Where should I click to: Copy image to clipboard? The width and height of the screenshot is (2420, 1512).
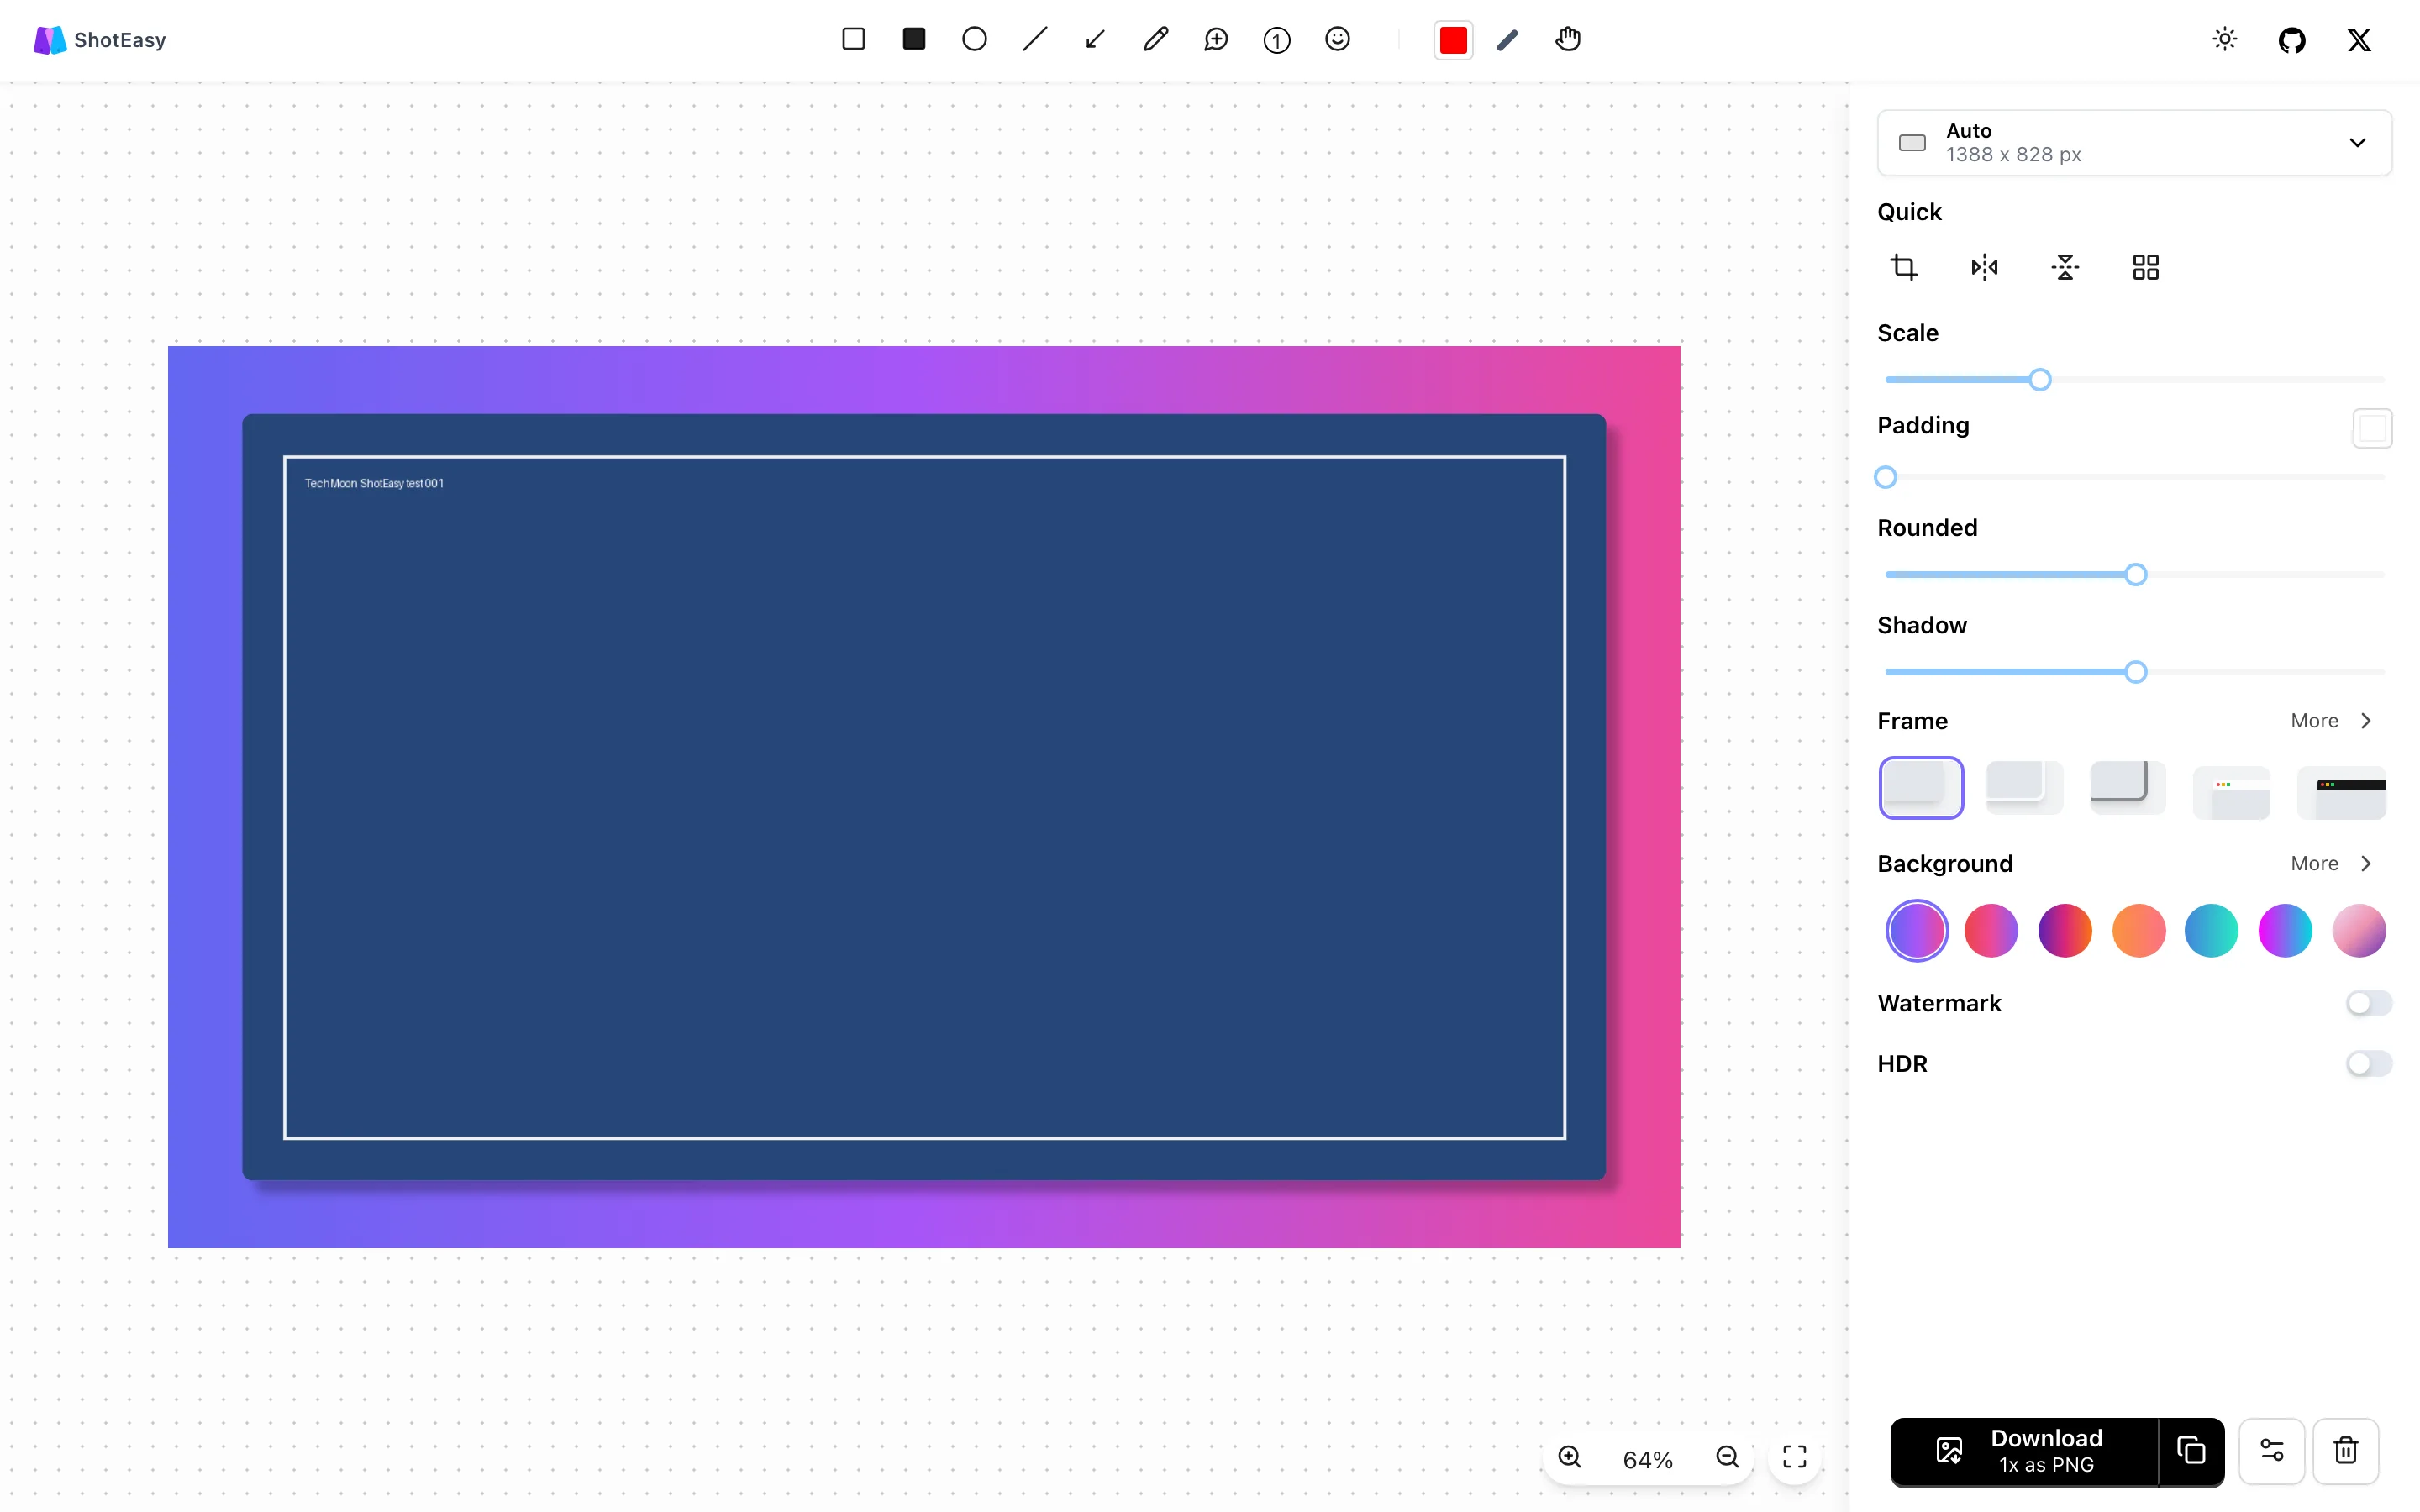click(2191, 1451)
